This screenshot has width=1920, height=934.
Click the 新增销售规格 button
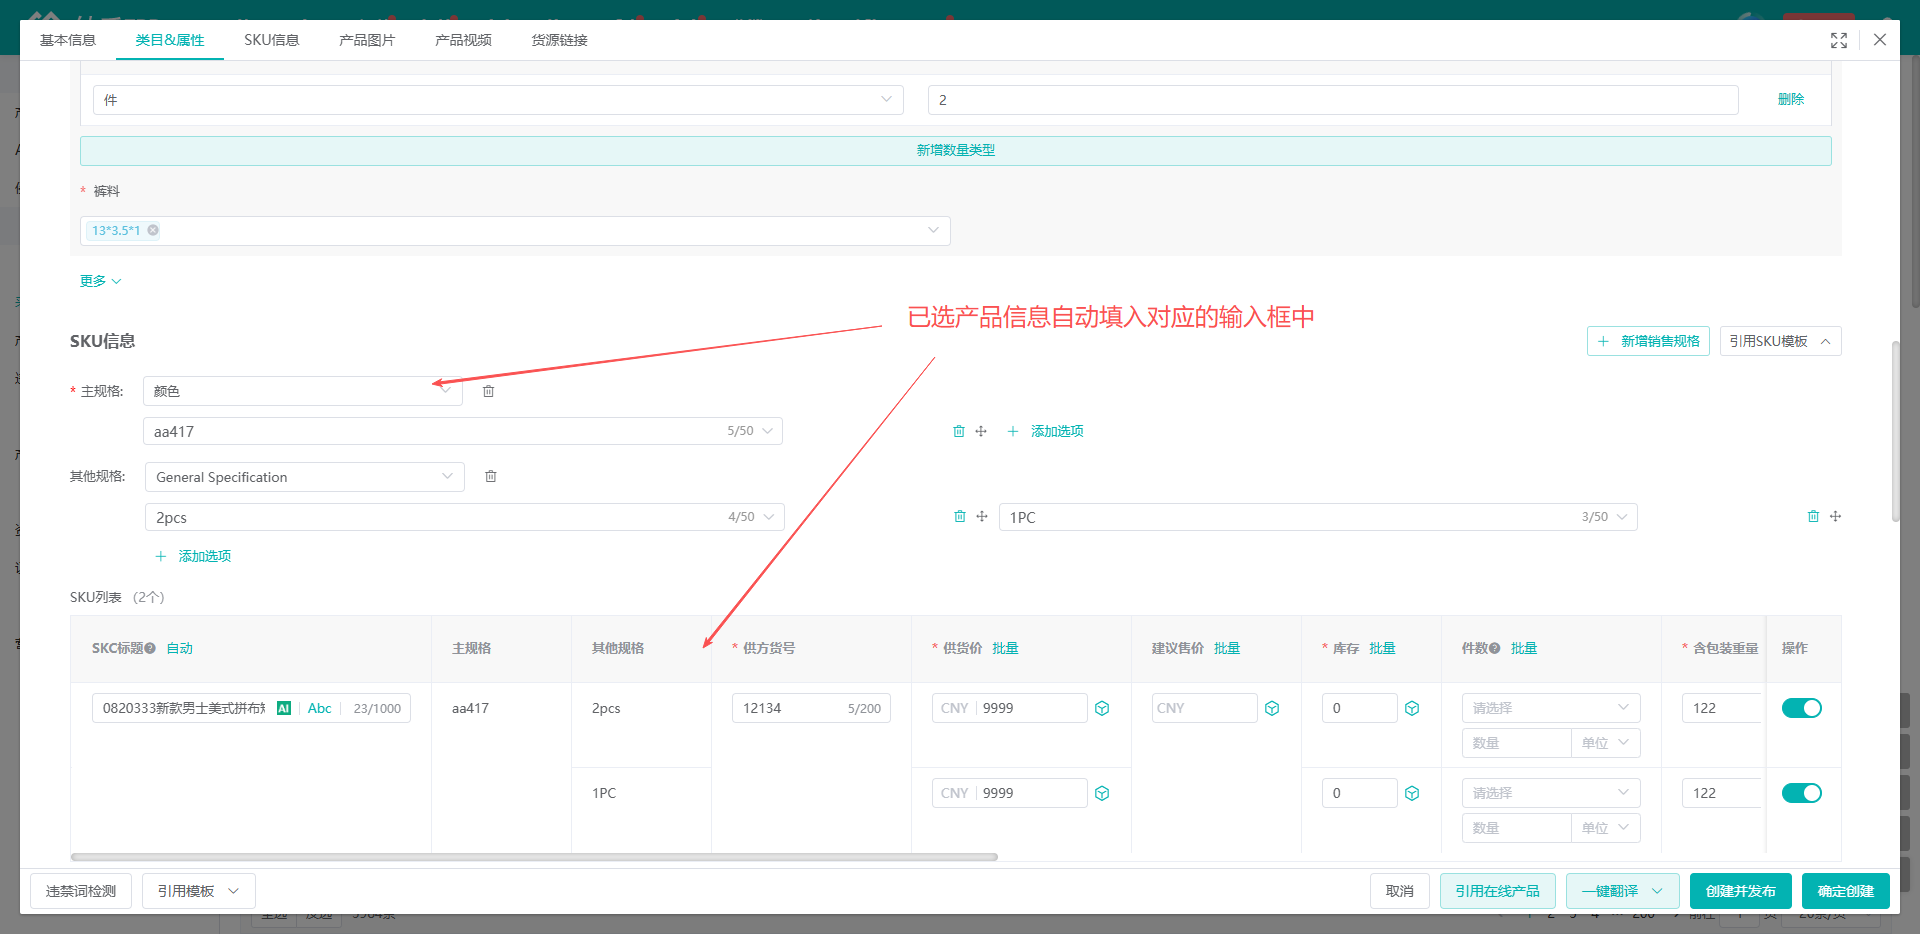pos(1648,341)
